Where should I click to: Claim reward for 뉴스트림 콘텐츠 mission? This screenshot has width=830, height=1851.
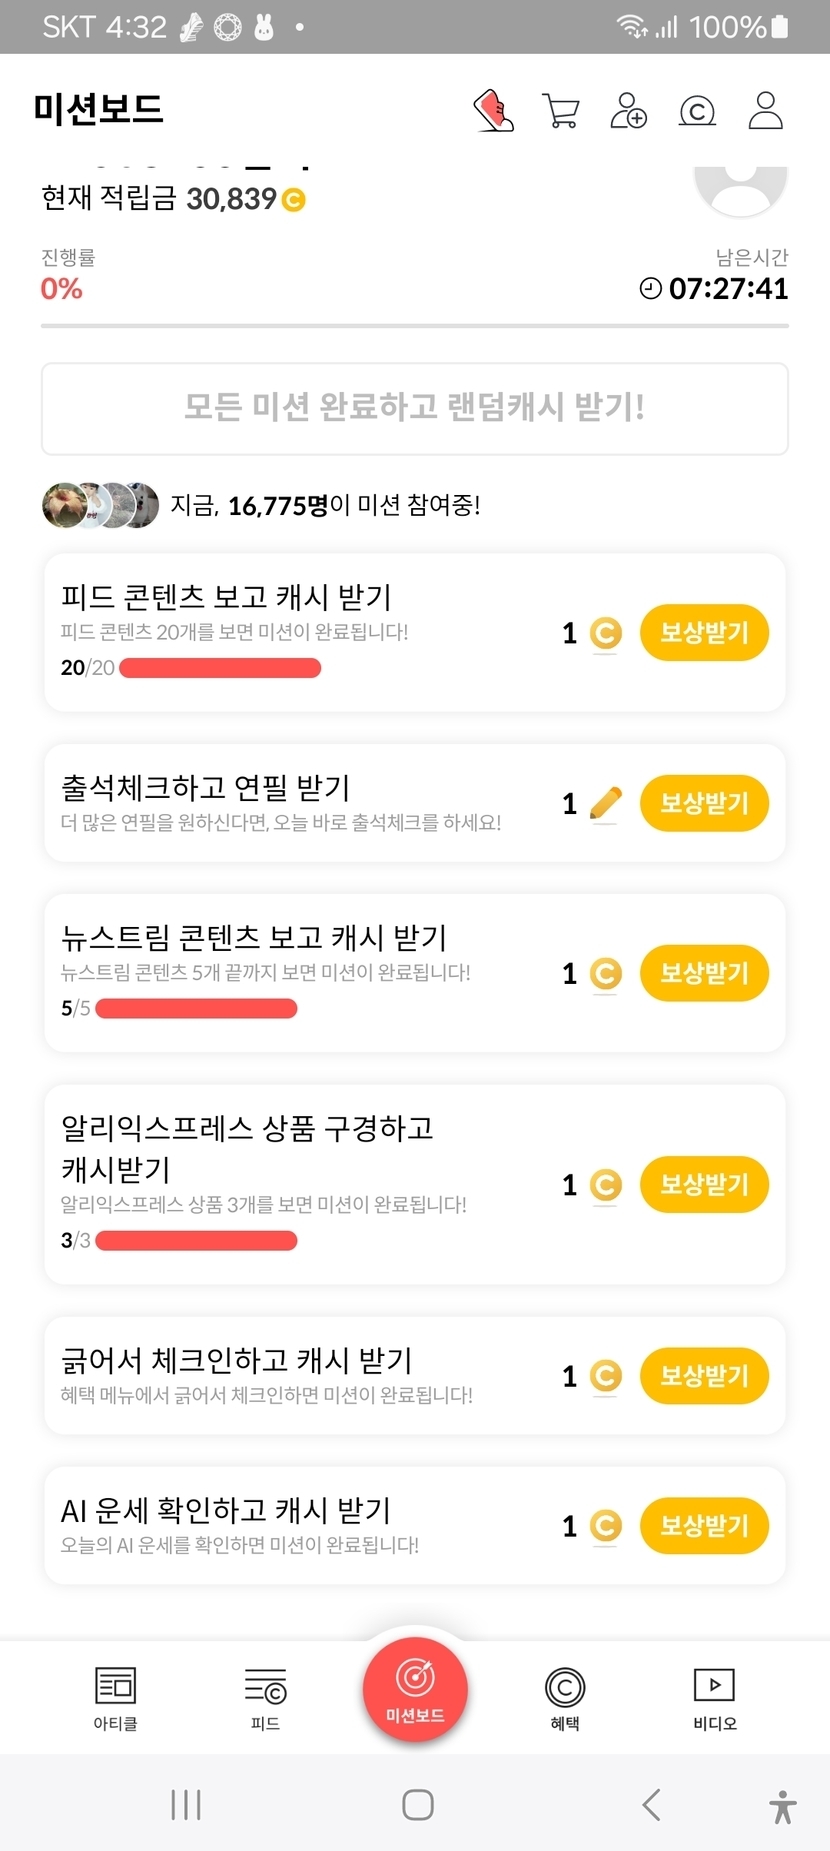pyautogui.click(x=704, y=973)
